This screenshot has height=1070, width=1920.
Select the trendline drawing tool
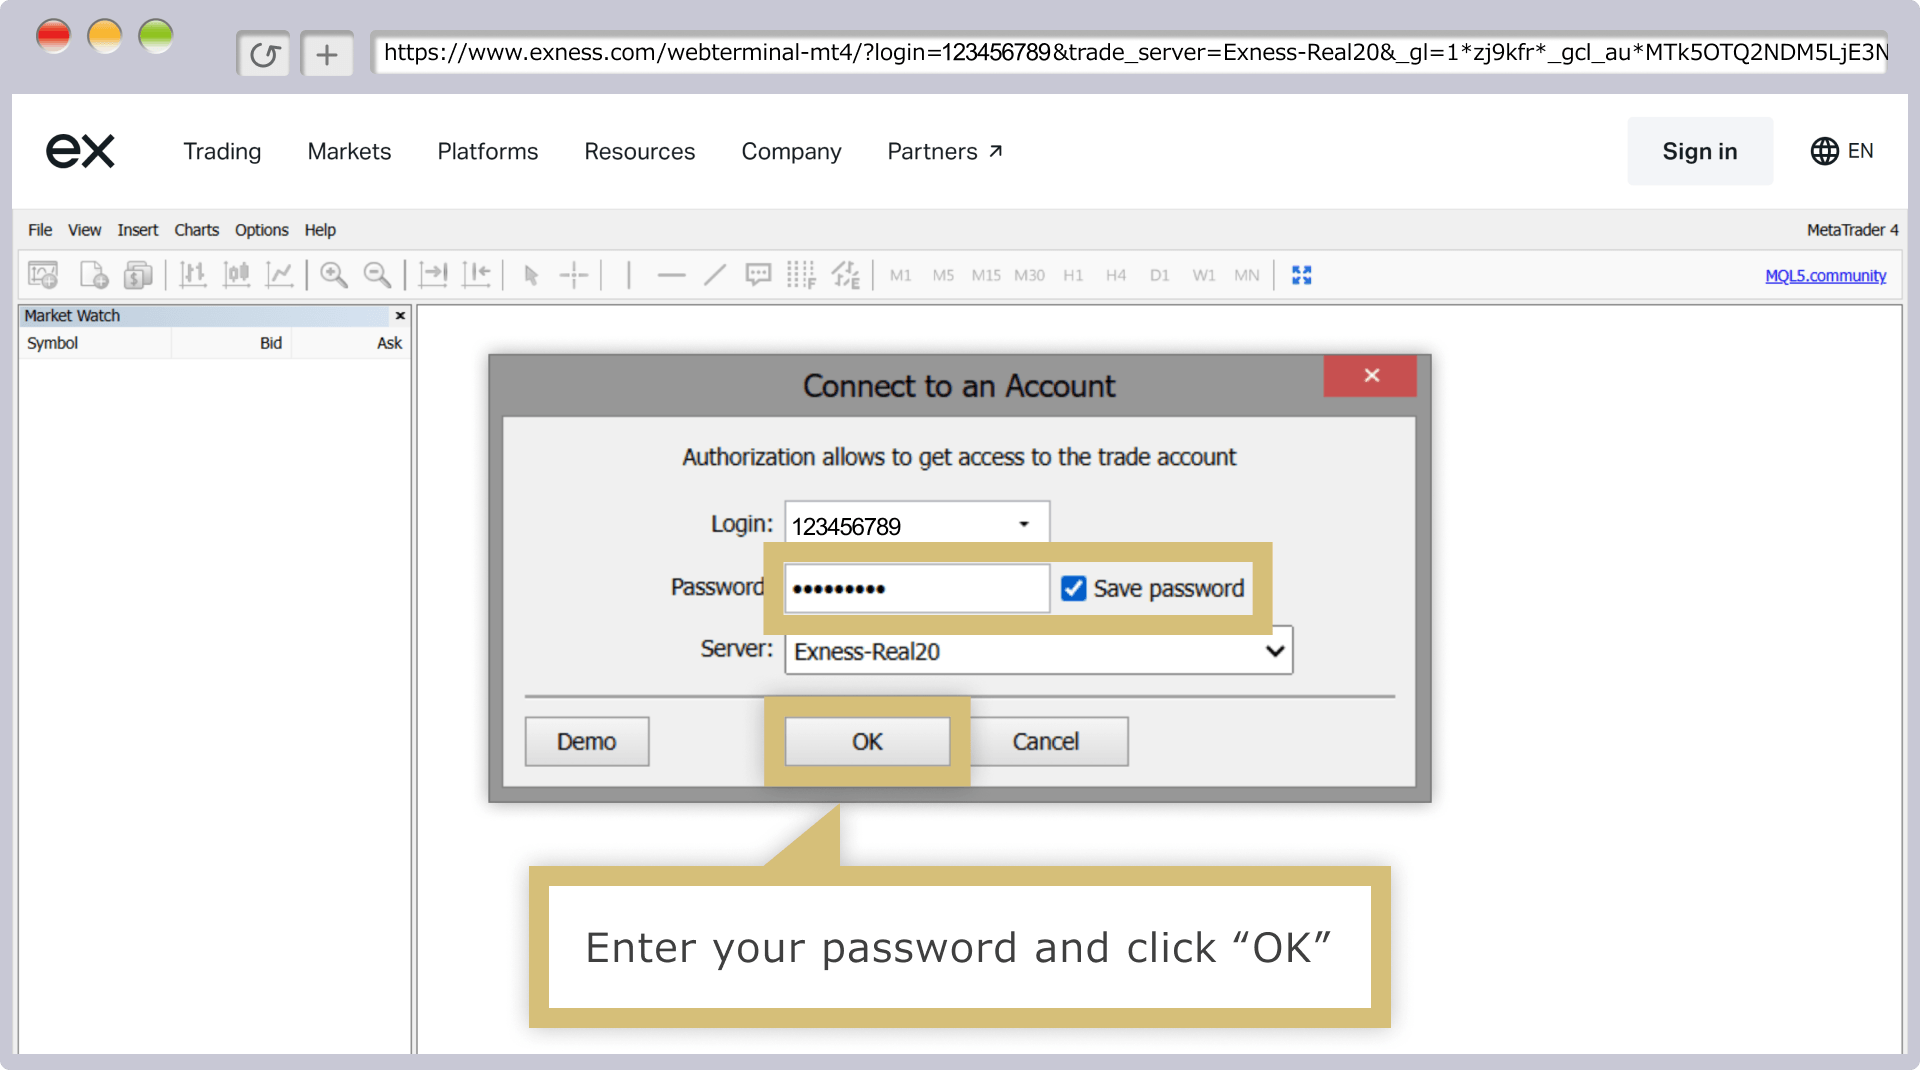[x=714, y=275]
